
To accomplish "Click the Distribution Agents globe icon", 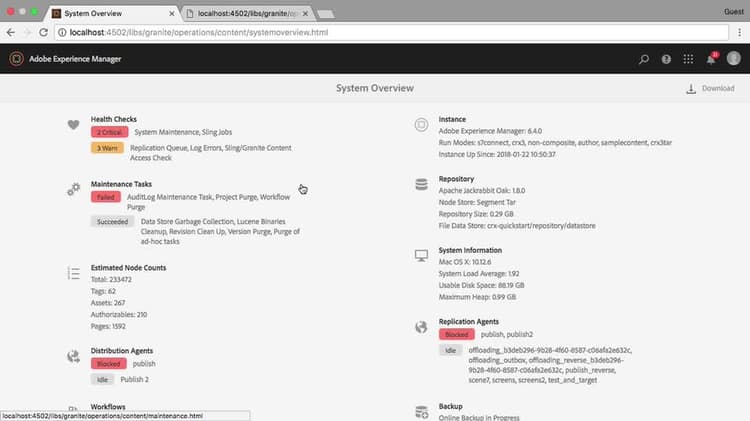I will [73, 356].
